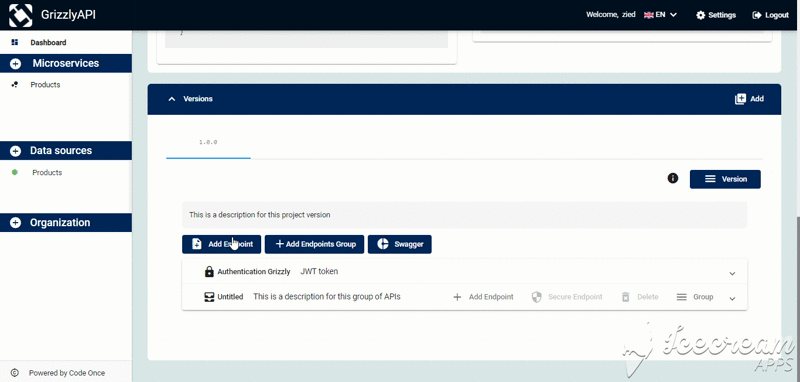Click the GrizzlyAPI logo icon

20,15
